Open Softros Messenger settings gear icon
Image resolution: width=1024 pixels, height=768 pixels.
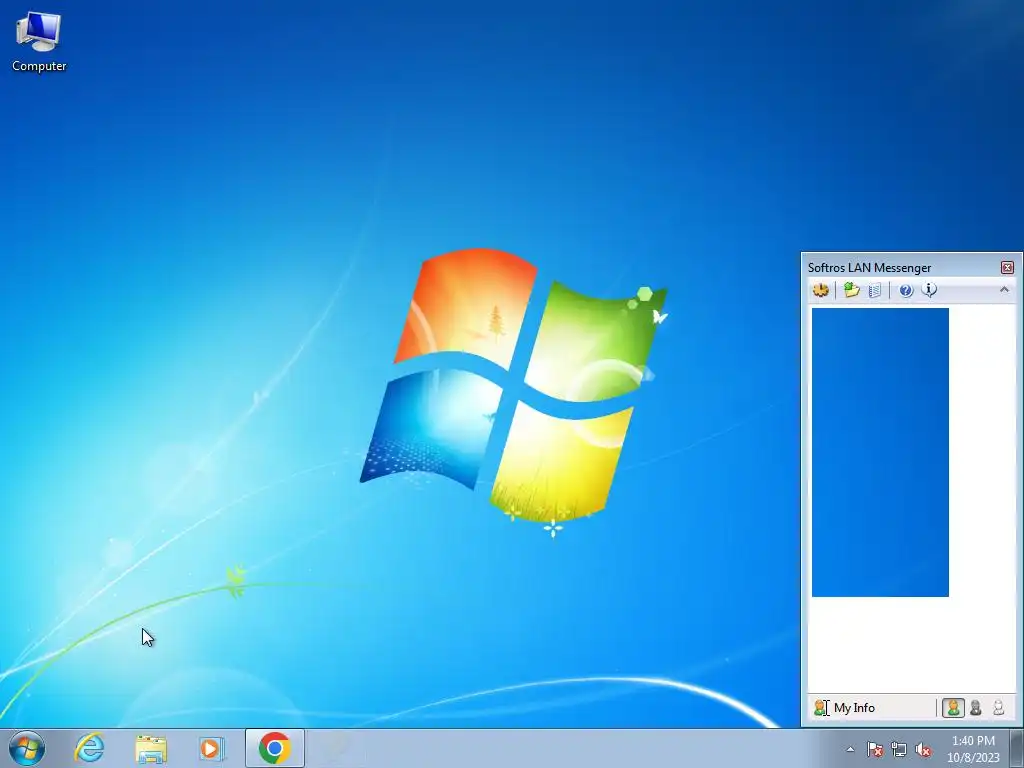821,290
